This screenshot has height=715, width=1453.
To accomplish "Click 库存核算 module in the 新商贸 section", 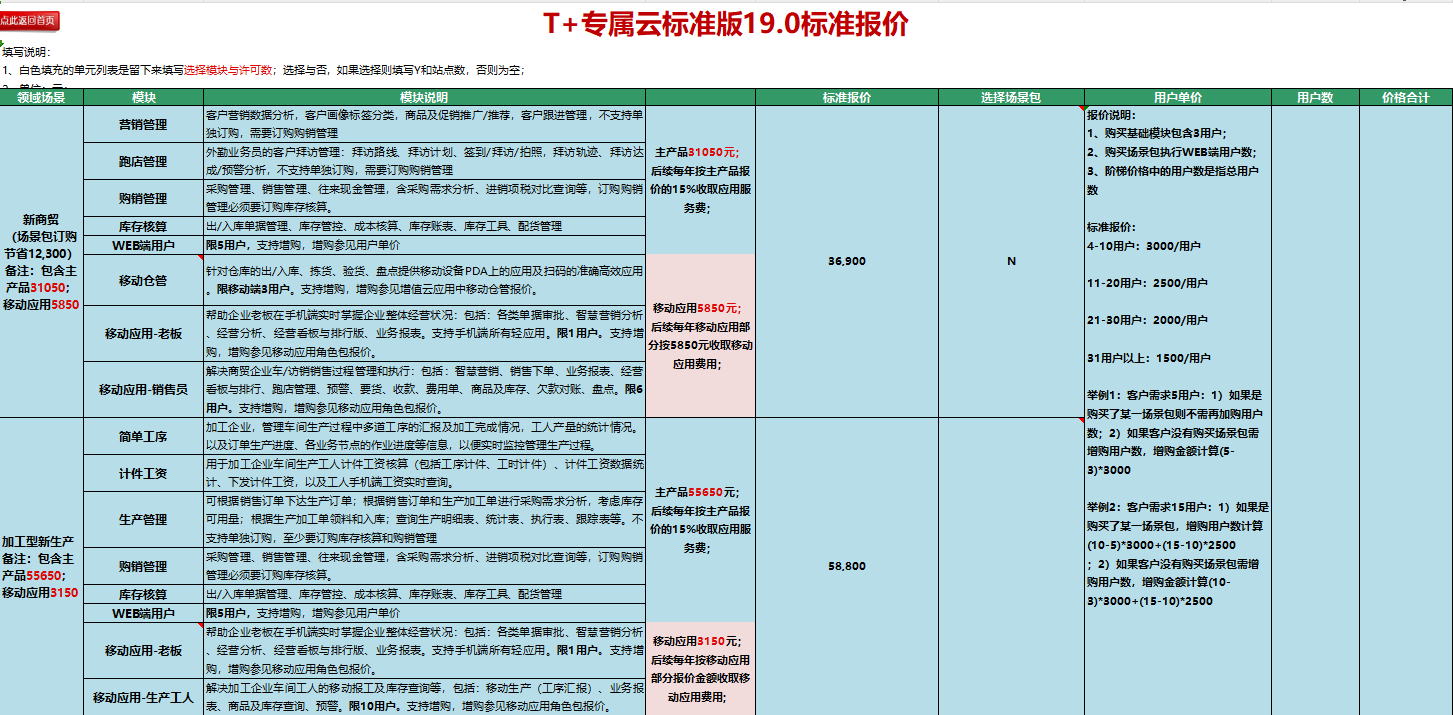I will tap(143, 227).
